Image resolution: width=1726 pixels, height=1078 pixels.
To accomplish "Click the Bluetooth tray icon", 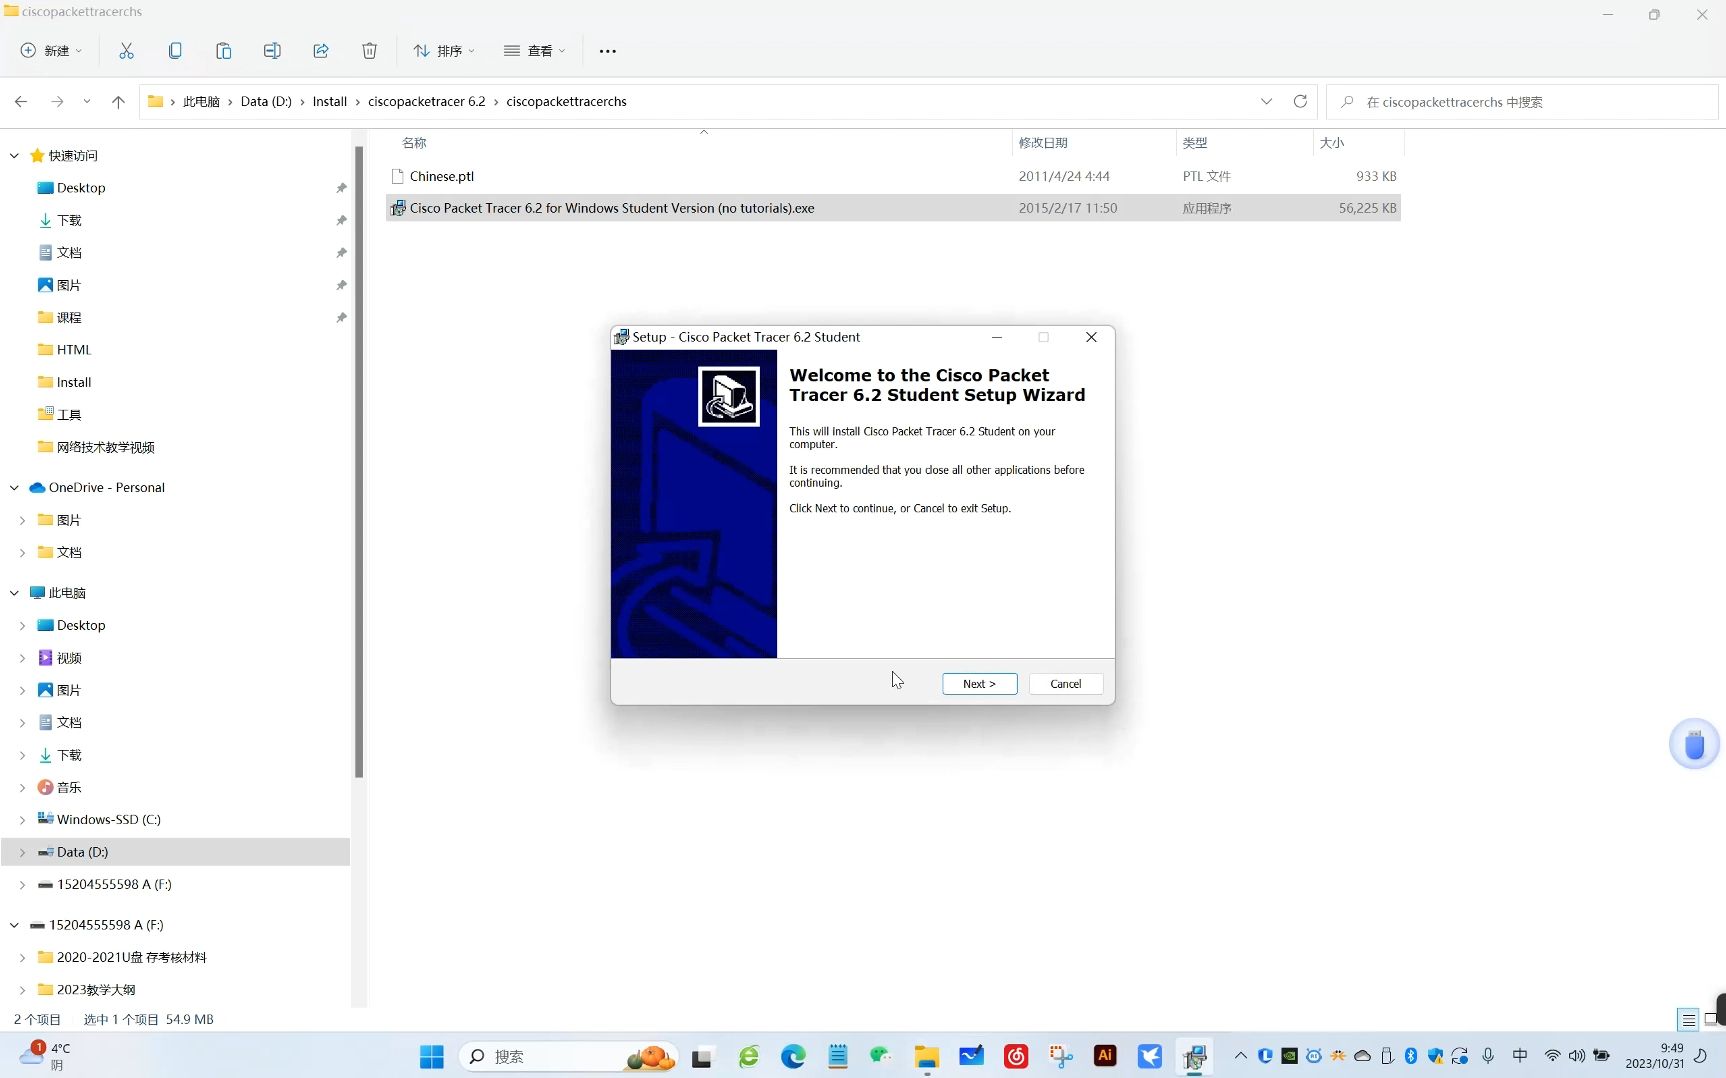I will [1411, 1056].
